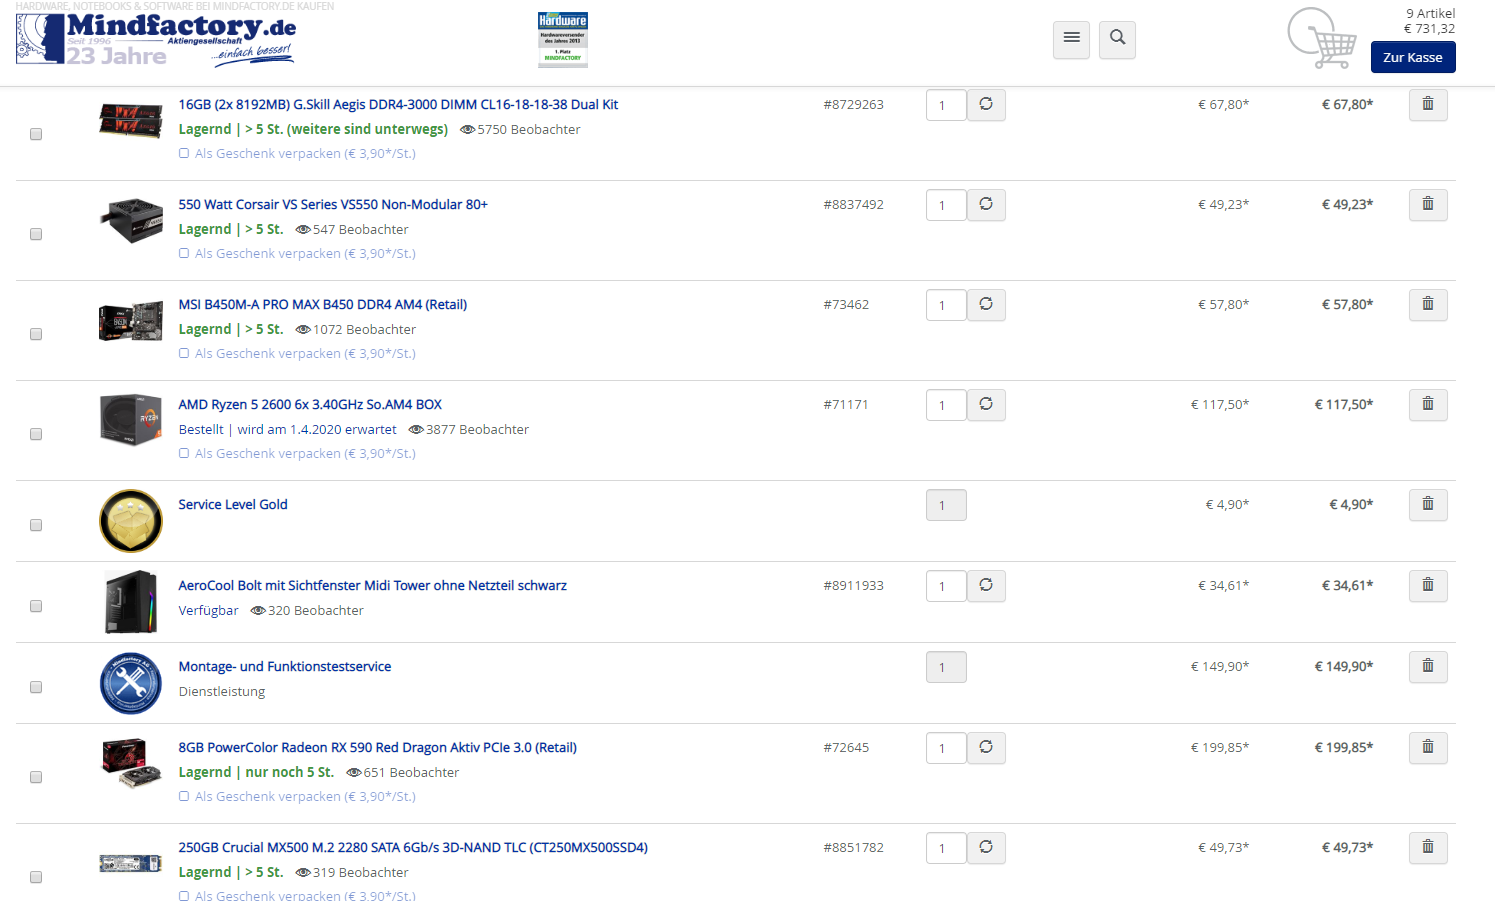Open MSI B450M-A PRO MAX product link
1495x901 pixels.
coord(322,304)
